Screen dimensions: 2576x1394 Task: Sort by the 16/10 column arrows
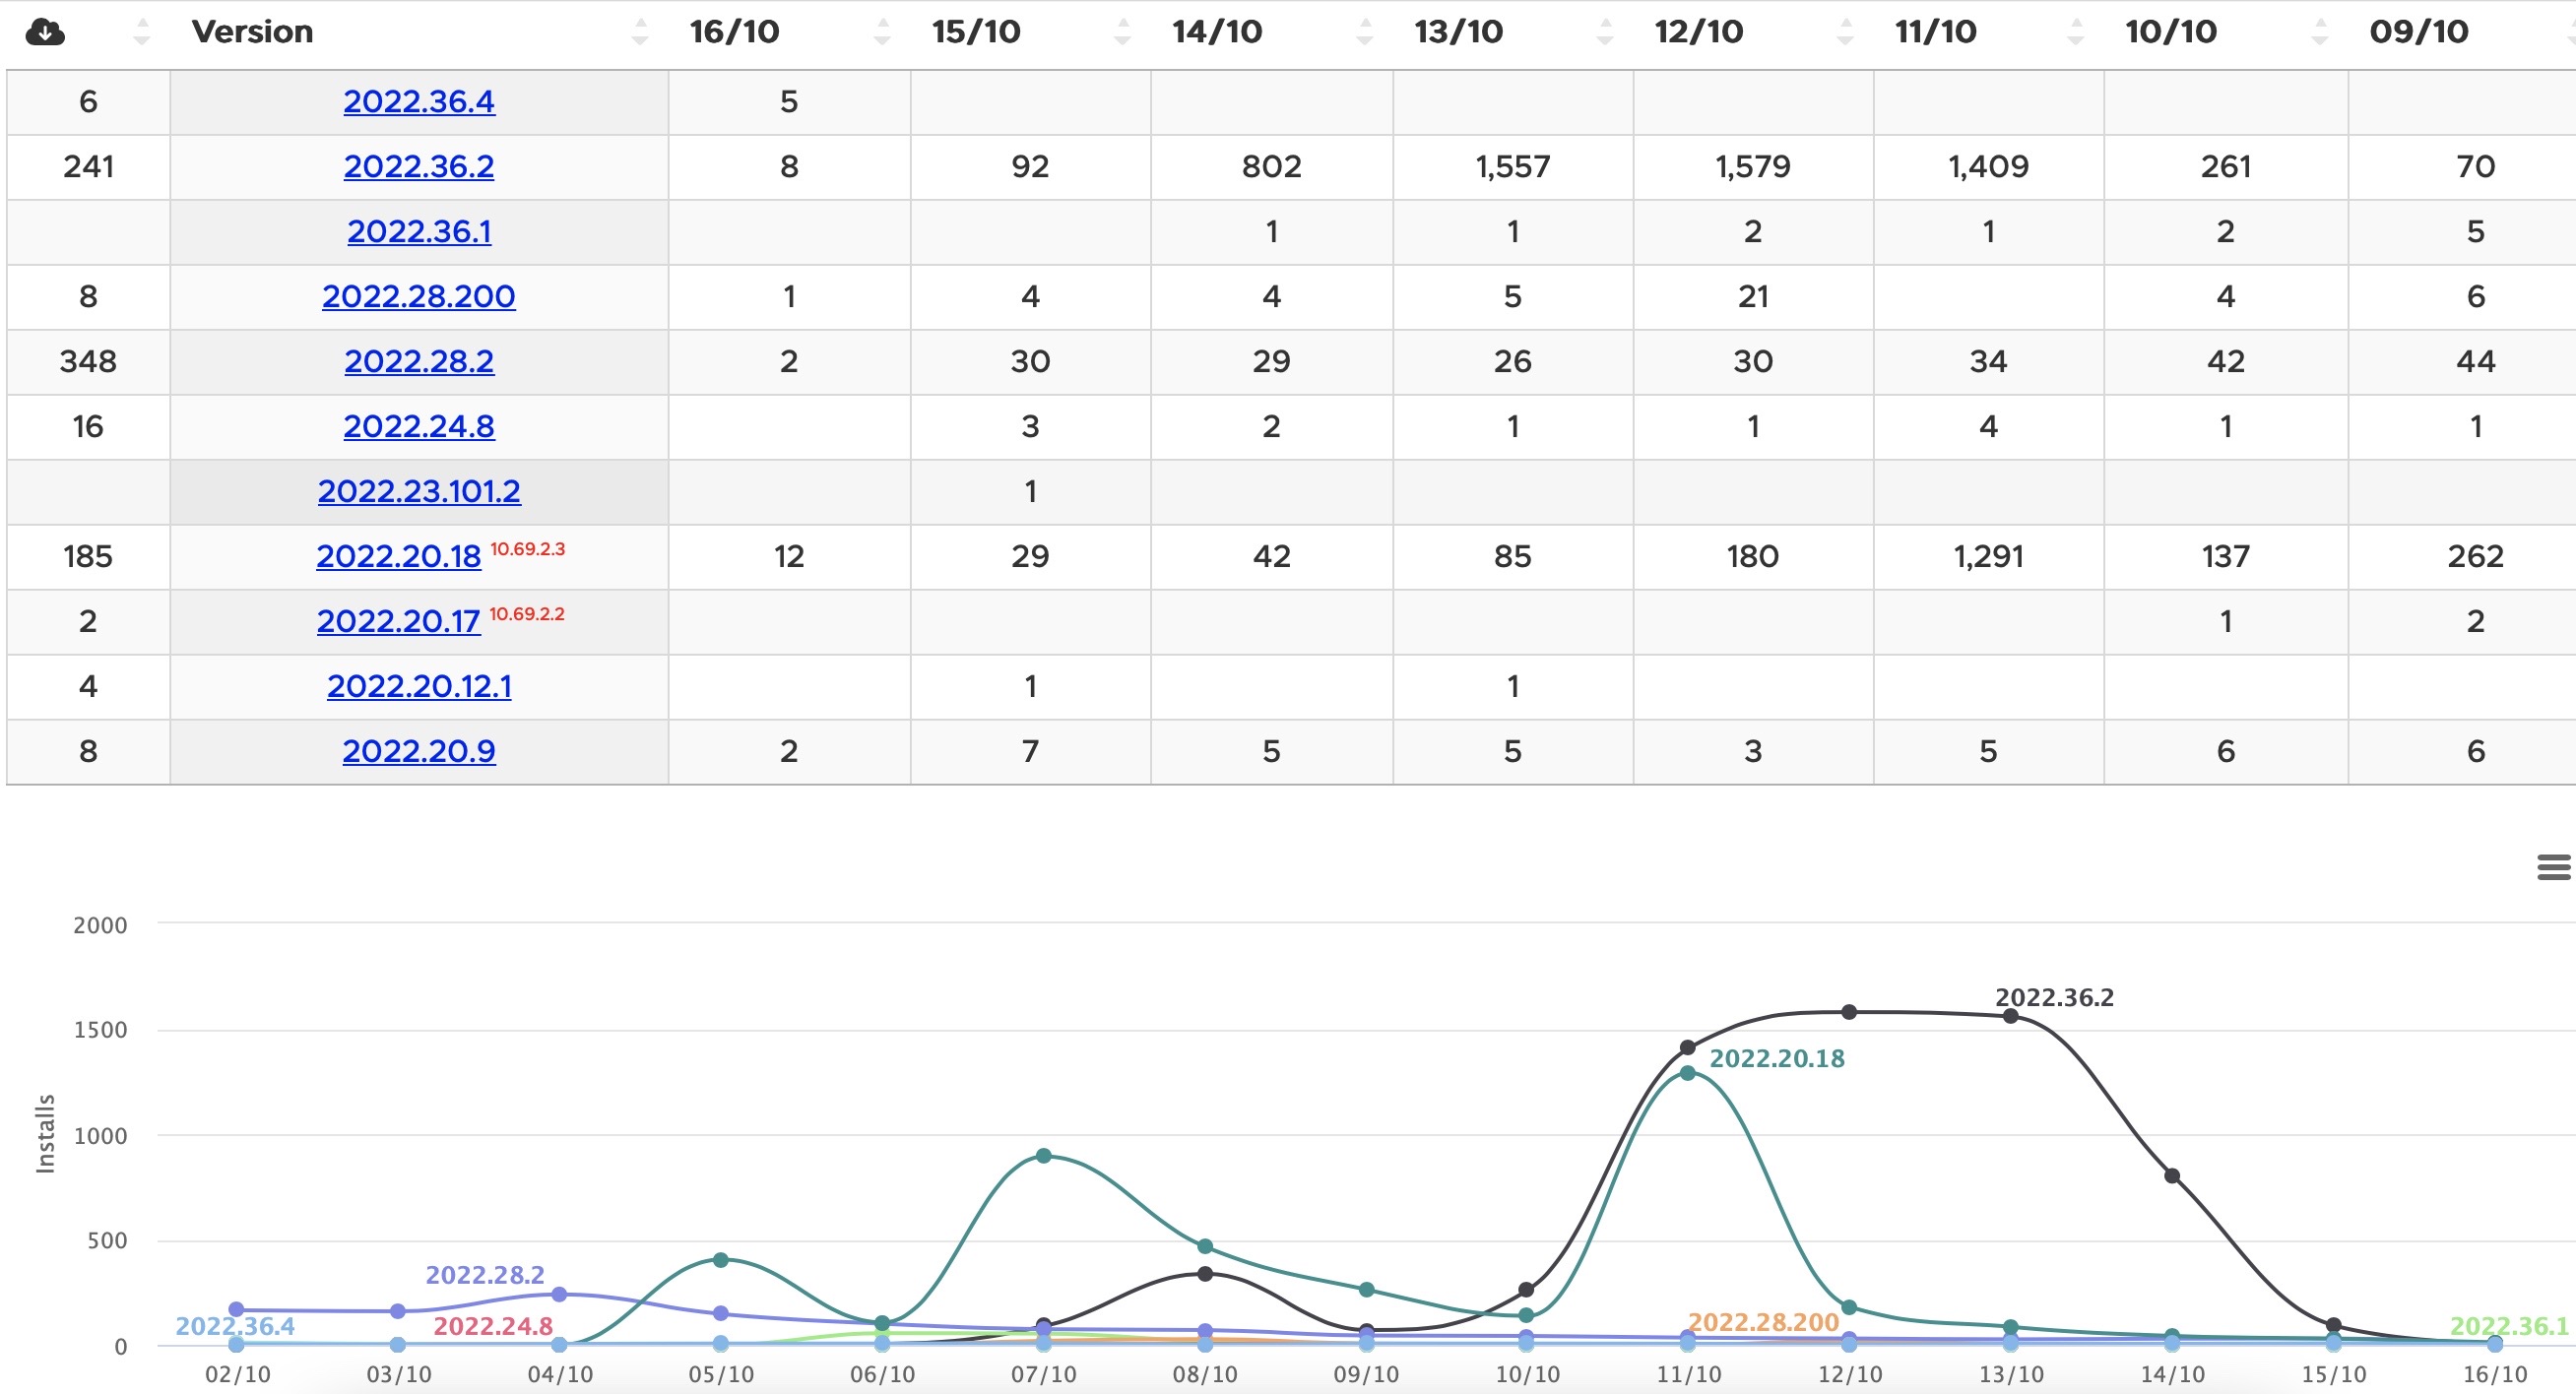(x=881, y=32)
